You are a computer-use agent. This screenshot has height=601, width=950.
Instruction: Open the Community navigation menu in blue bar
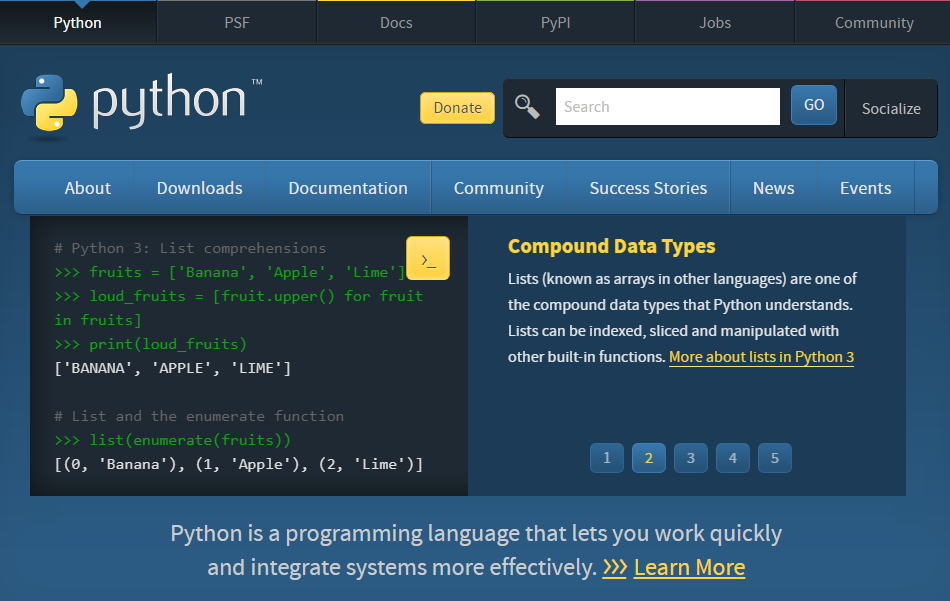click(499, 188)
